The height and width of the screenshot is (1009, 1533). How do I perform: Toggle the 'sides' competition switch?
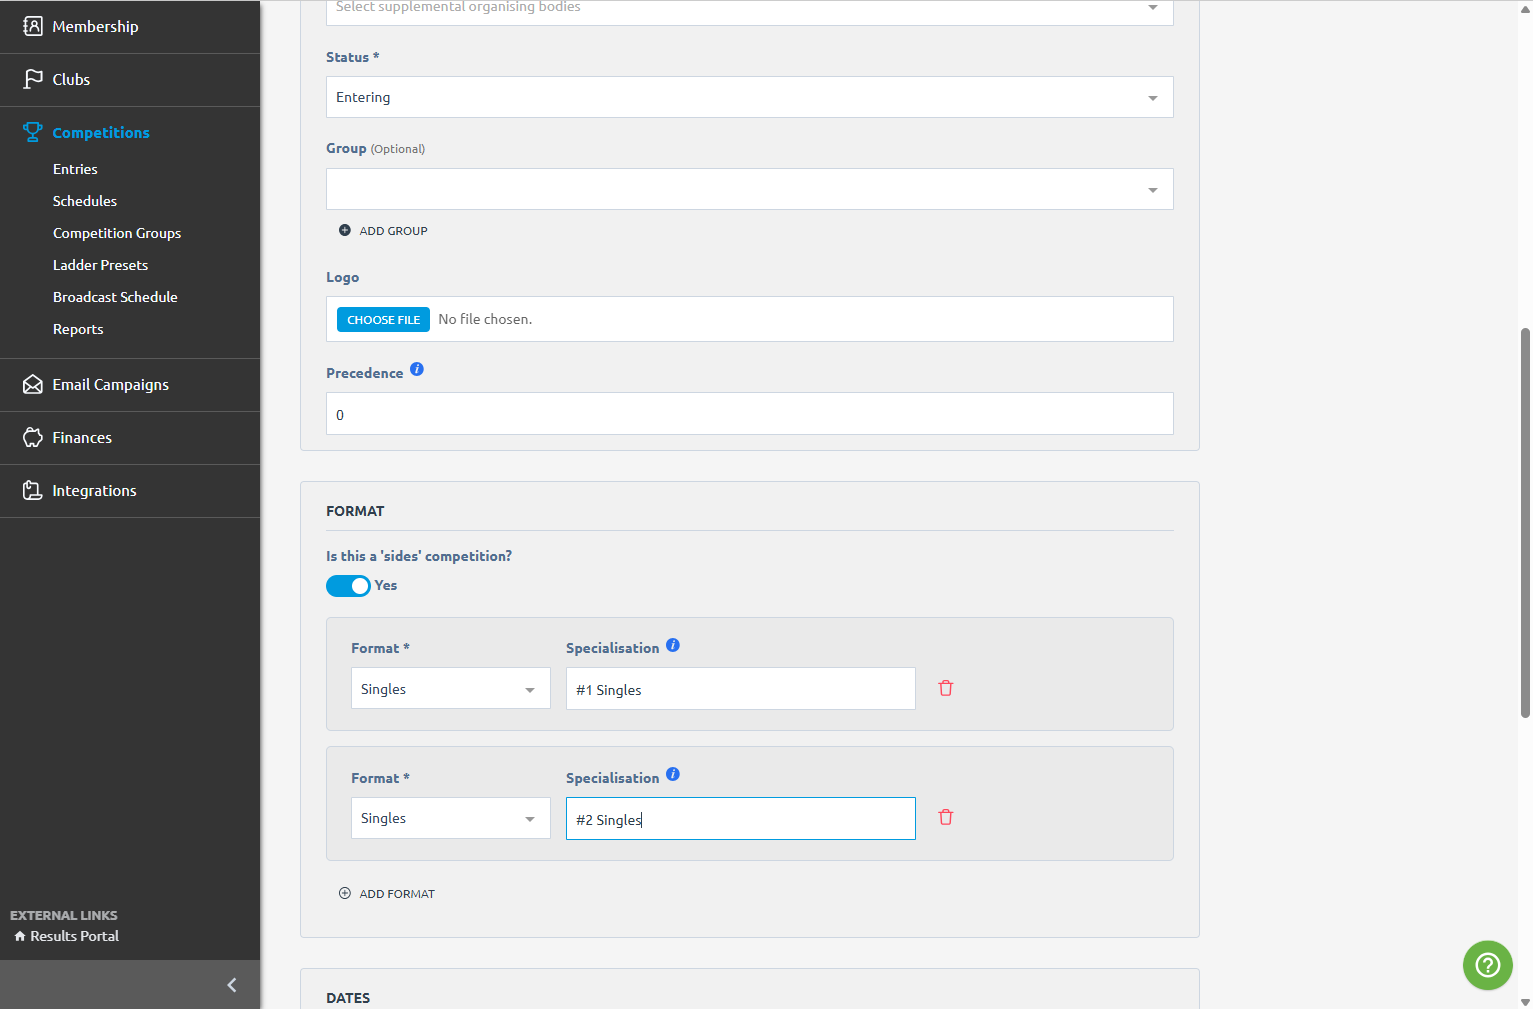click(348, 586)
